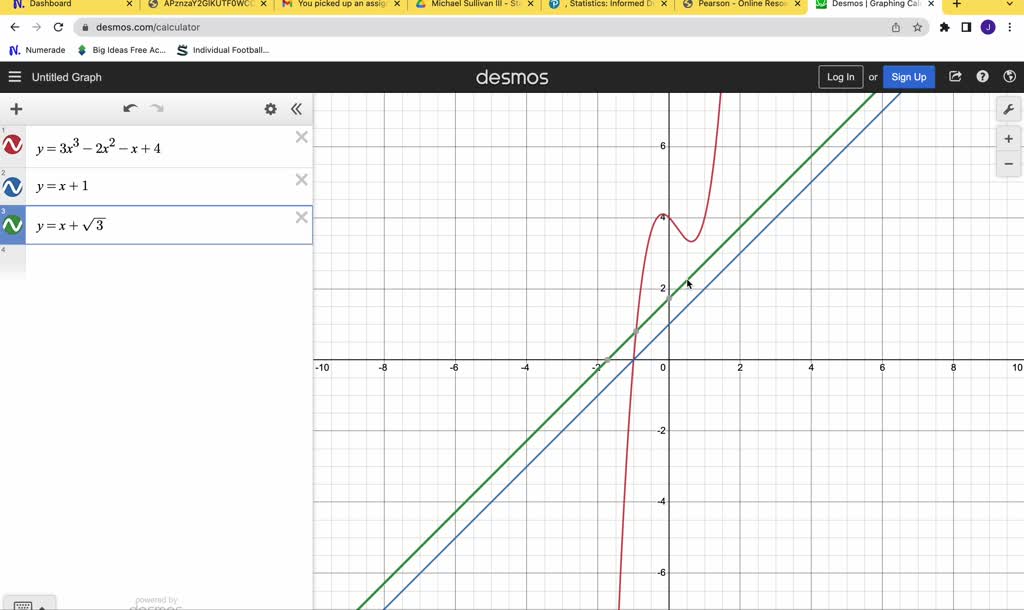This screenshot has width=1024, height=610.
Task: Open a new browser tab
Action: 956,4
